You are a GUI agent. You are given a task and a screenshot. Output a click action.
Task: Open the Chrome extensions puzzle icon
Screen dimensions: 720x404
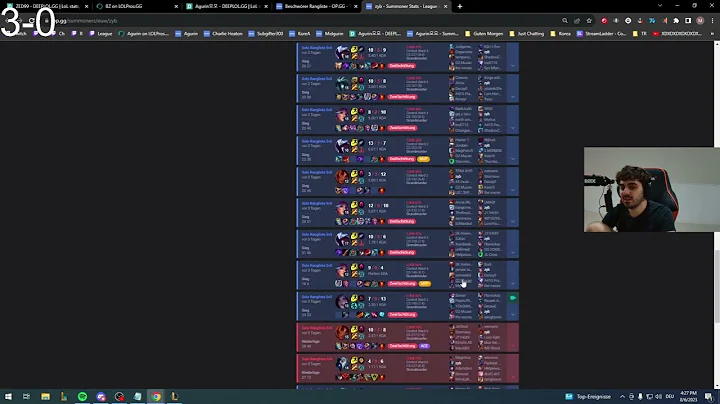point(676,21)
